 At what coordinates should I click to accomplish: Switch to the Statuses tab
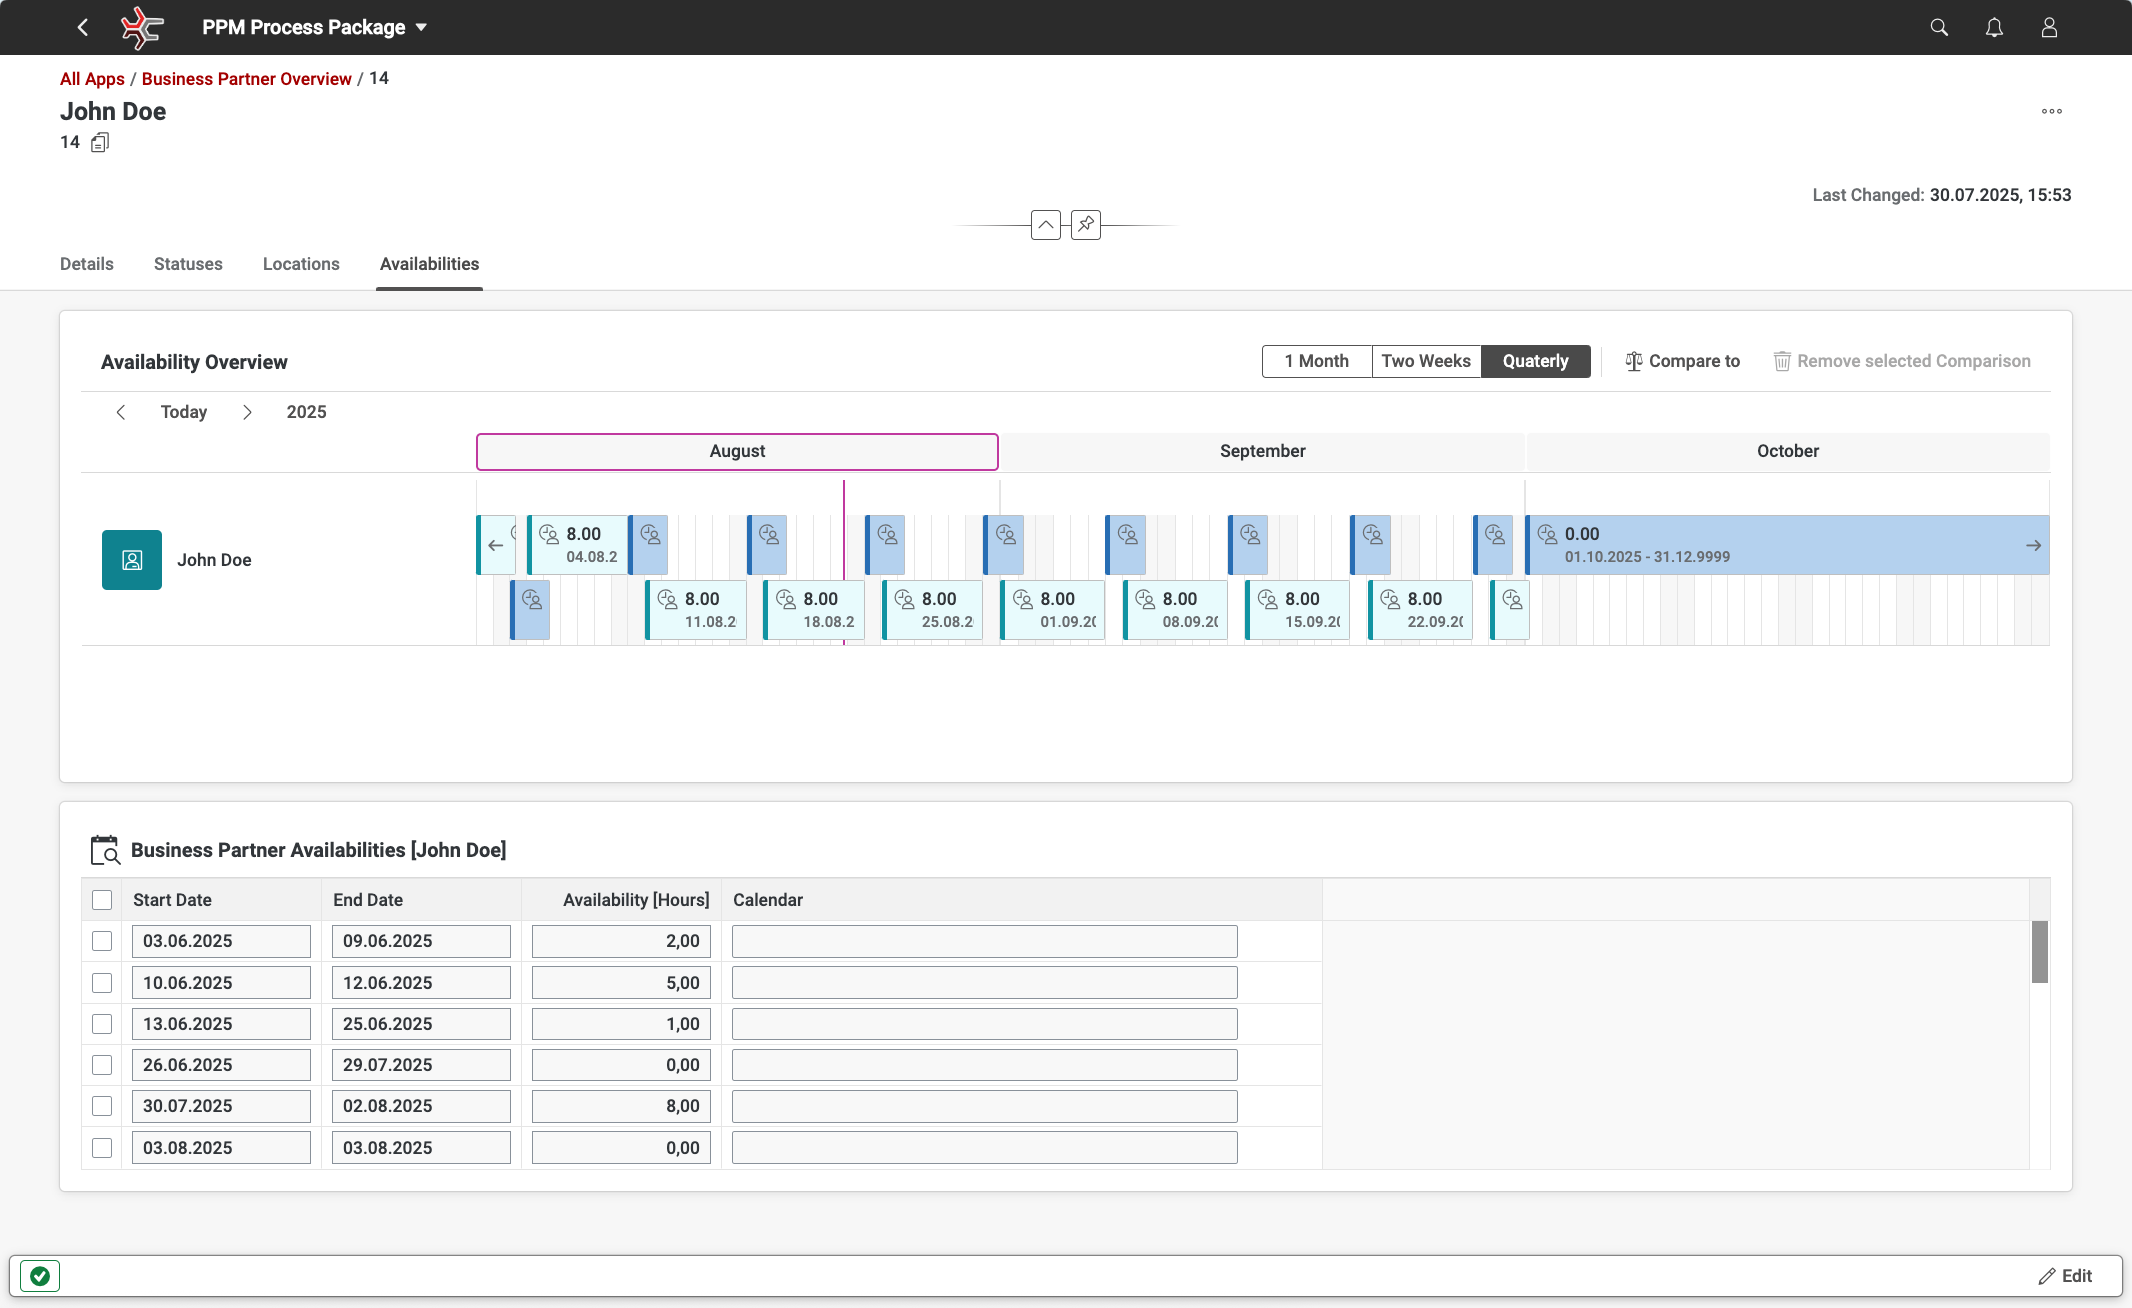pos(188,264)
